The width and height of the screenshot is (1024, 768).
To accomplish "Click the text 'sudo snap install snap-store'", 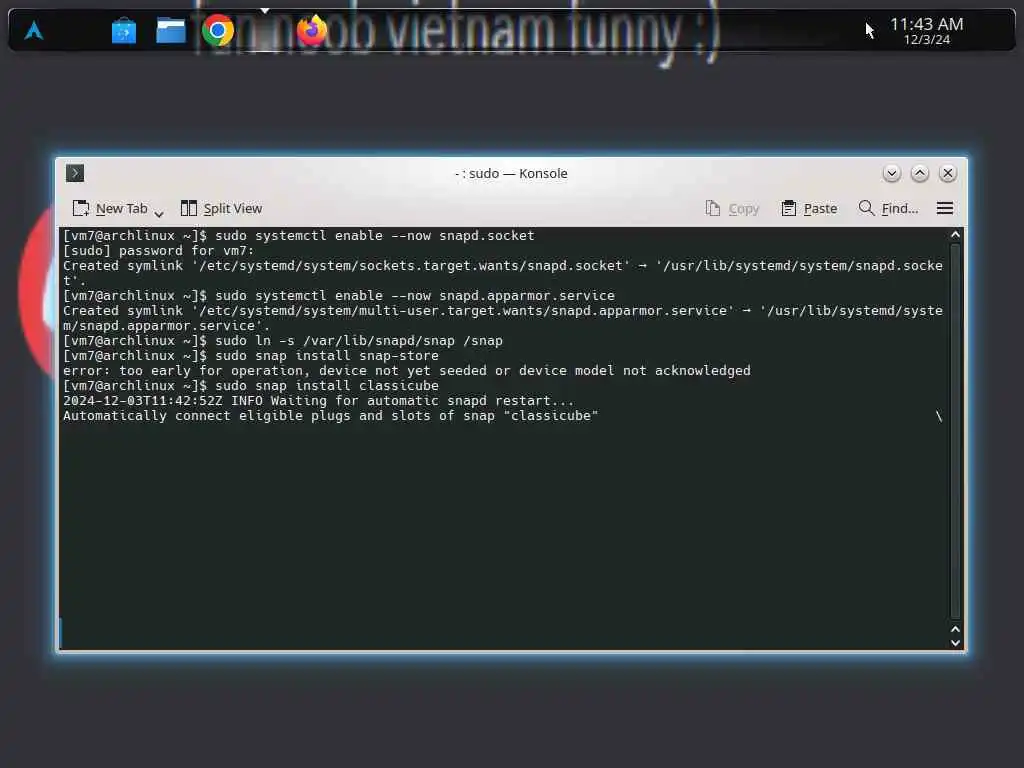I will (x=327, y=356).
